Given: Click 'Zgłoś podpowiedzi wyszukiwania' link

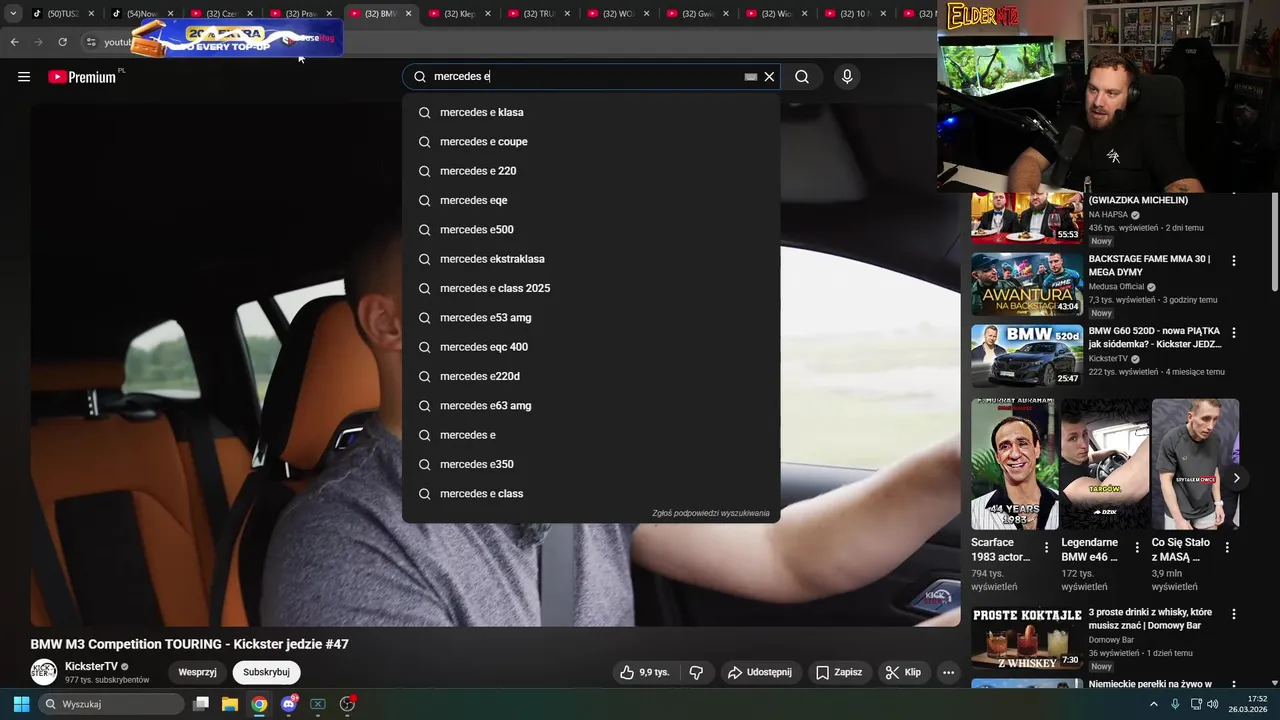Looking at the screenshot, I should point(711,513).
